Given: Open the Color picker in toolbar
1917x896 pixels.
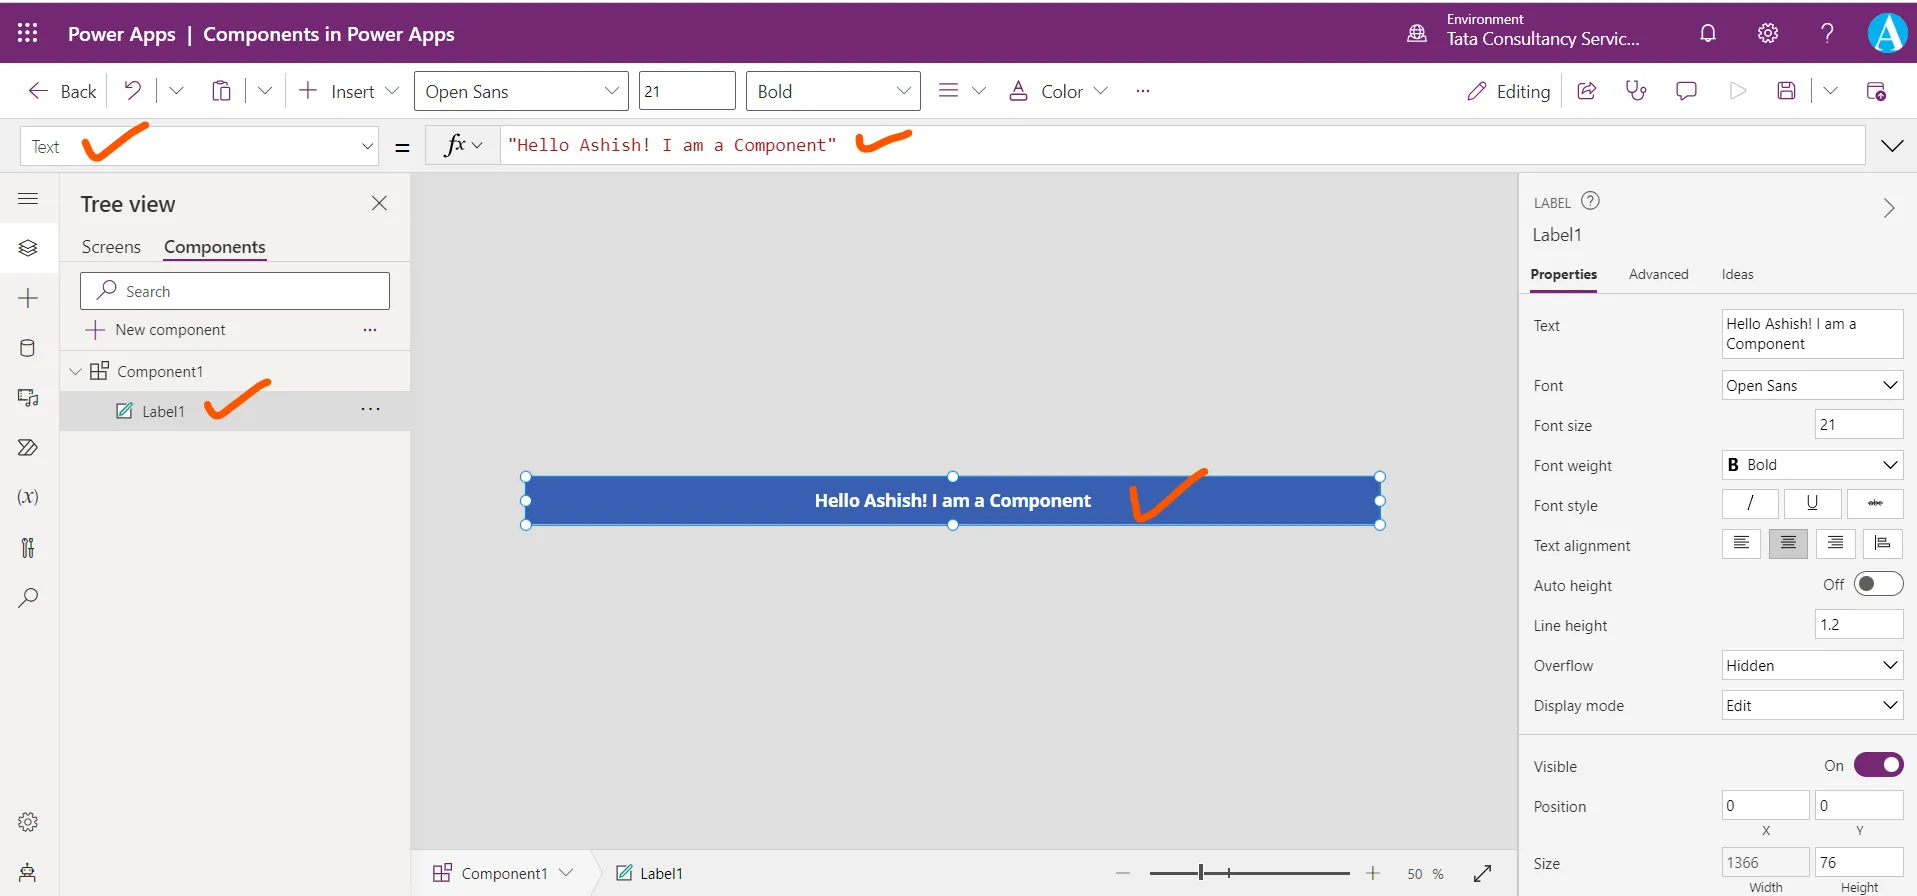Looking at the screenshot, I should 1058,91.
